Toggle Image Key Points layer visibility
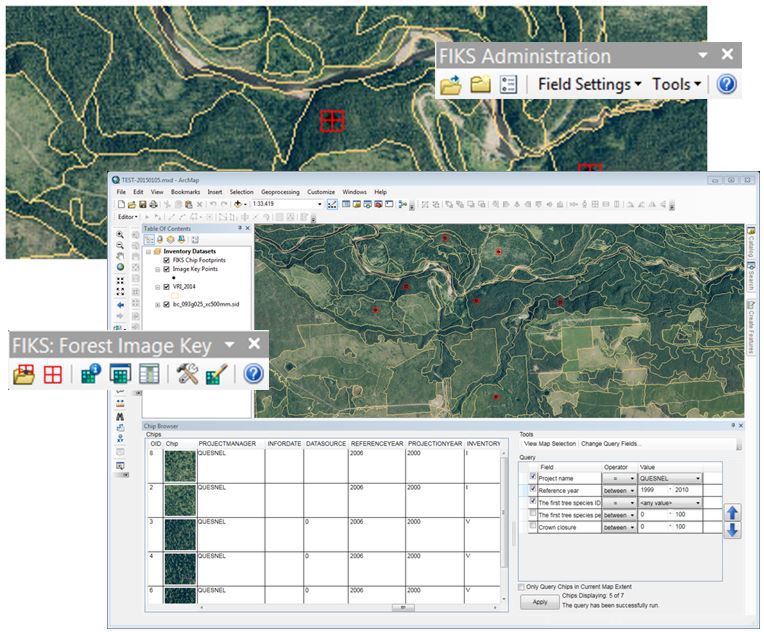Image resolution: width=764 pixels, height=632 pixels. pyautogui.click(x=167, y=269)
